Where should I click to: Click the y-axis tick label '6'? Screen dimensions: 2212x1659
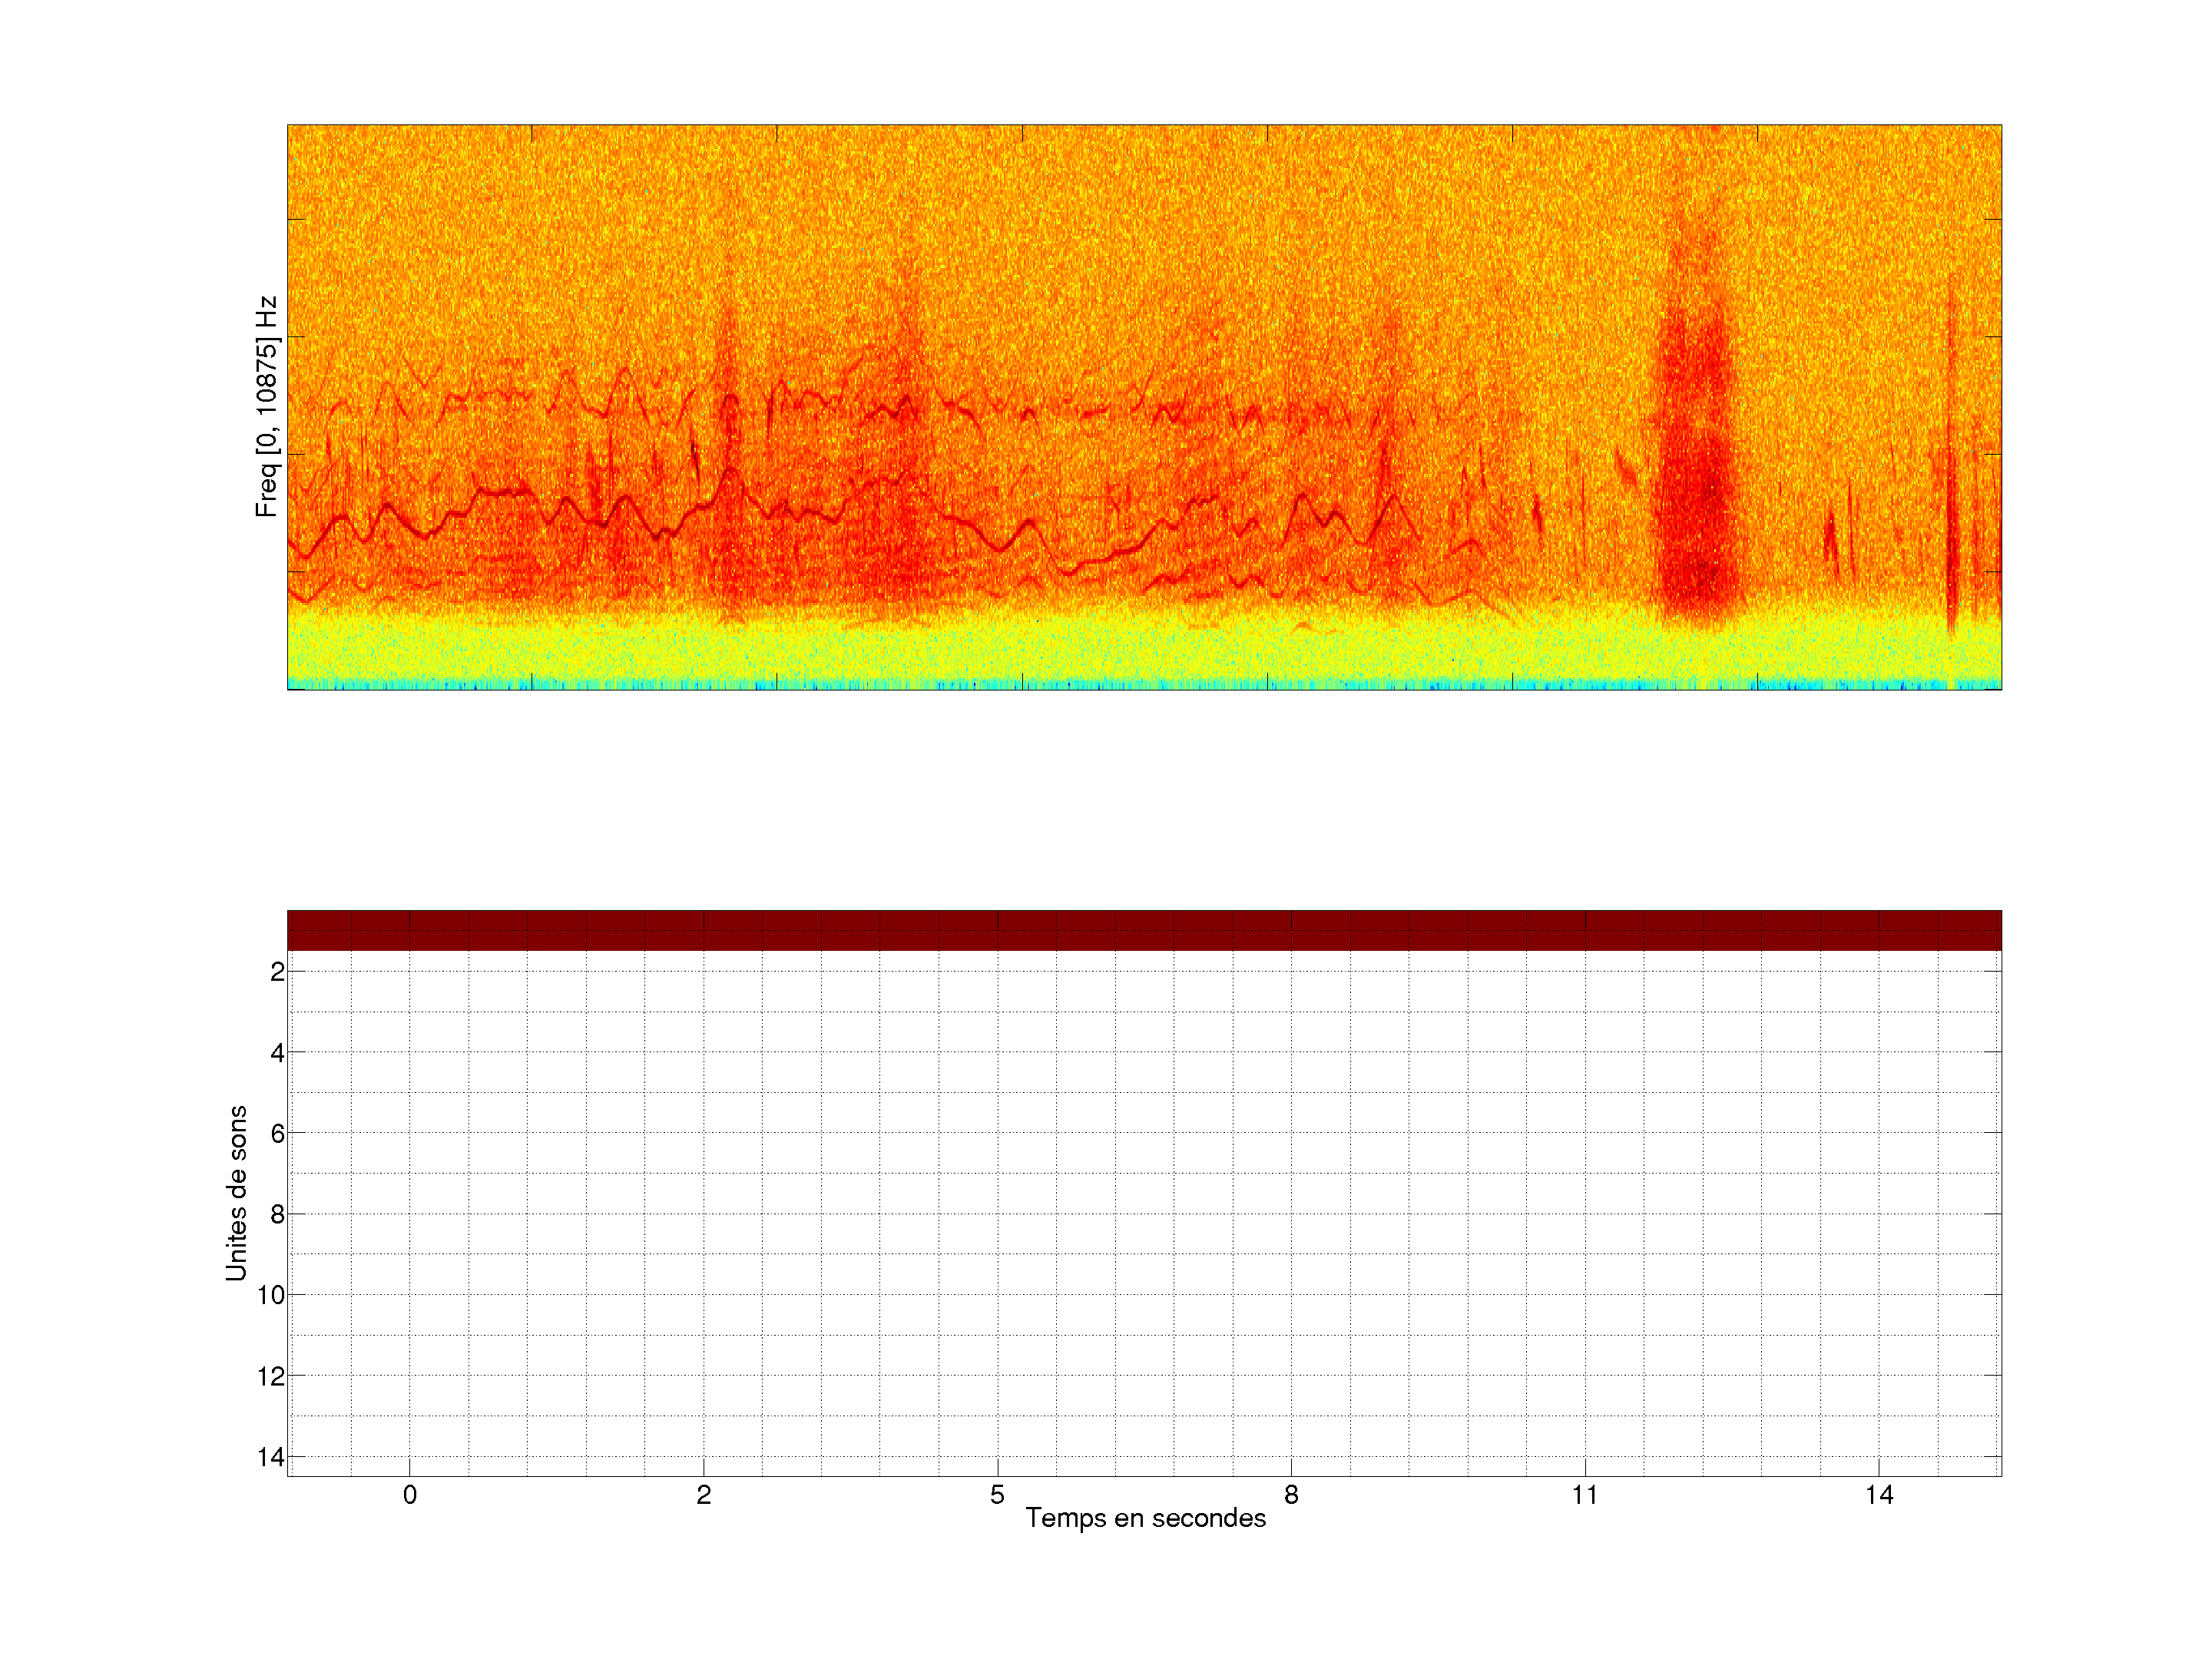277,1134
